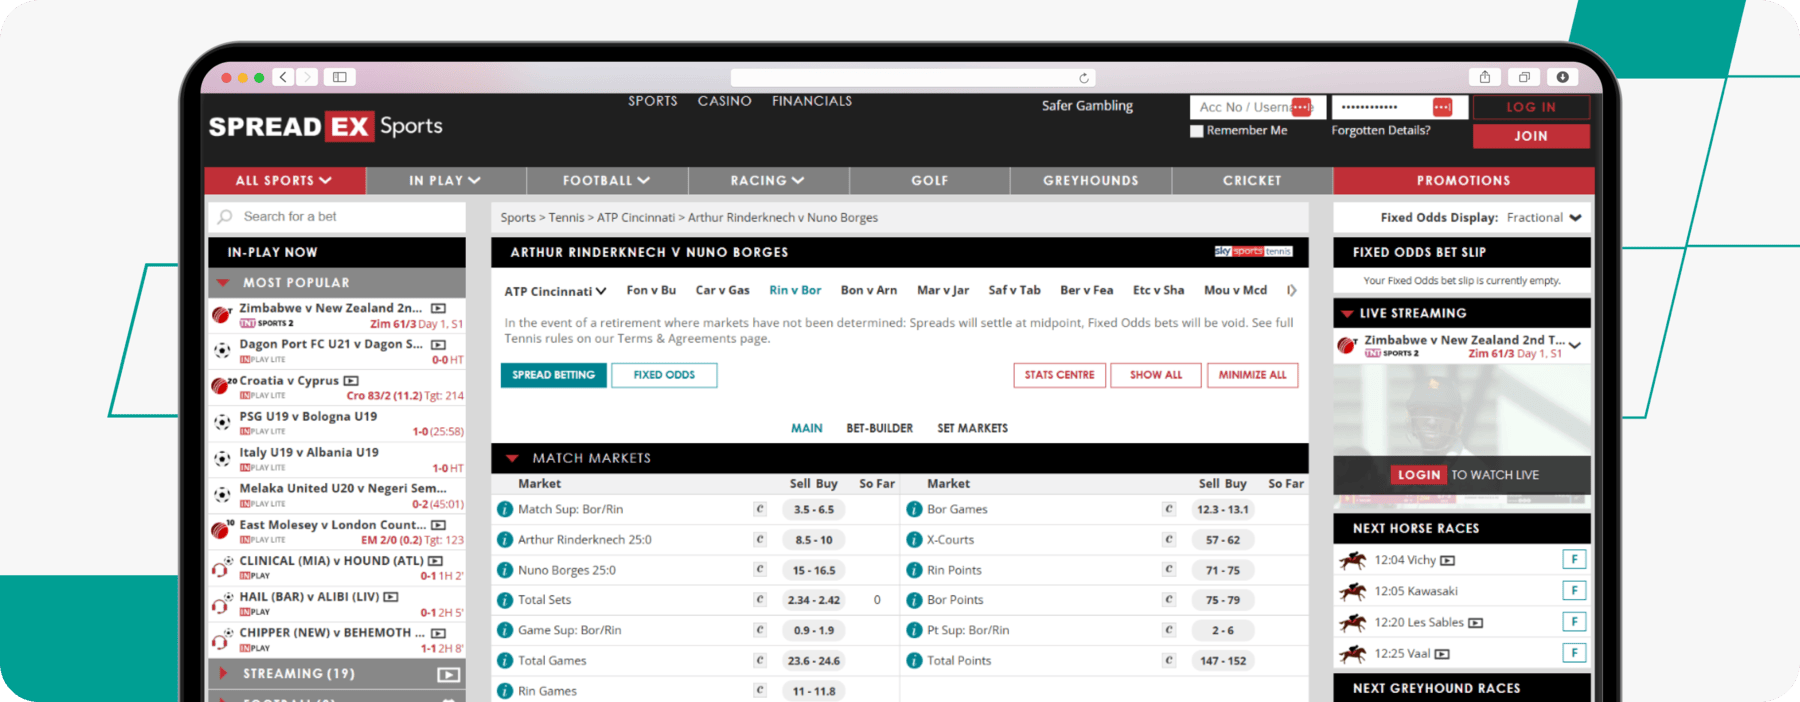The height and width of the screenshot is (702, 1800).
Task: Open Safari downloads icon
Action: point(1562,77)
